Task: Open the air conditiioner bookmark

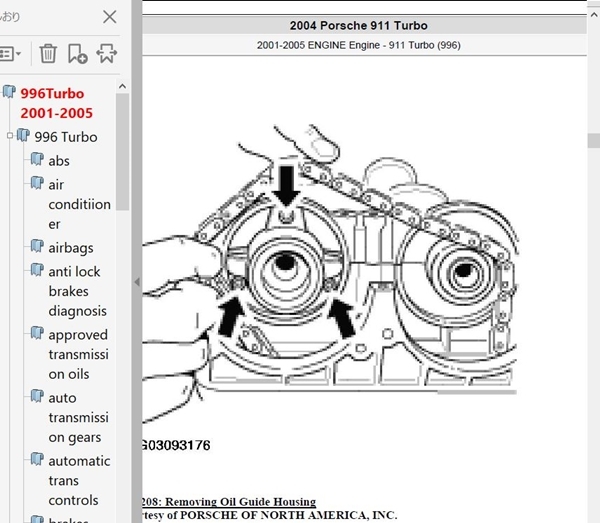Action: [x=80, y=204]
